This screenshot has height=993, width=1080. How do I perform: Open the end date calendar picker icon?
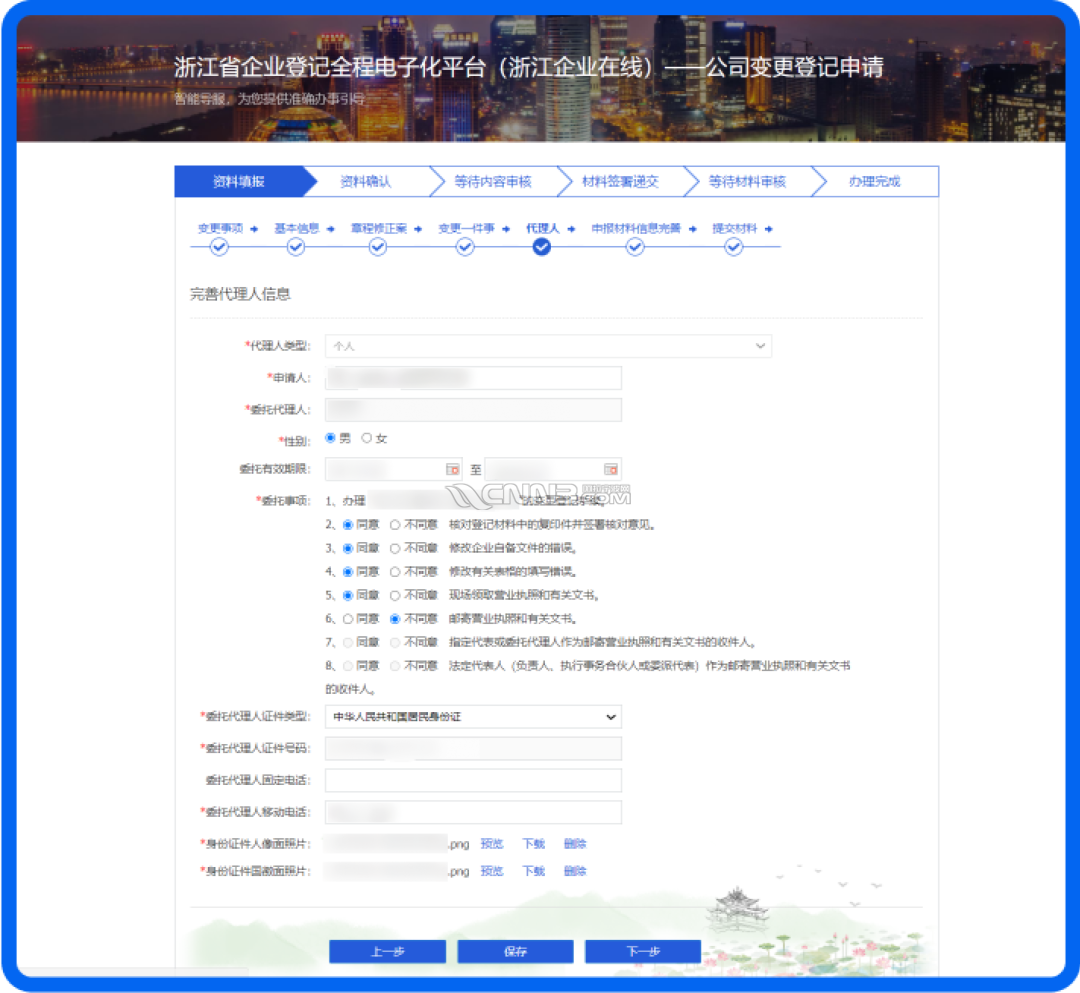point(610,469)
